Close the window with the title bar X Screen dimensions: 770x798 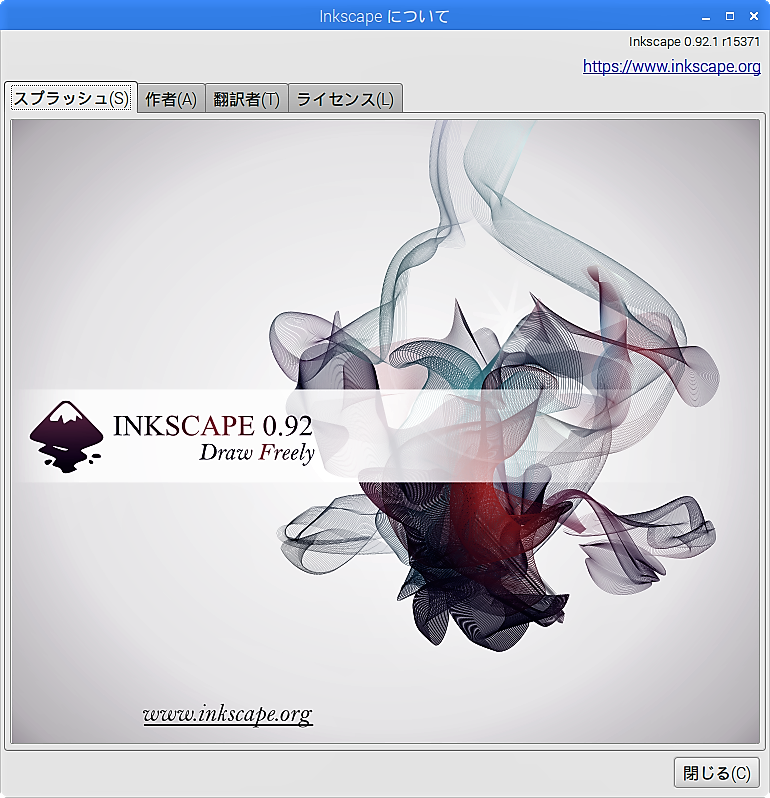point(754,16)
